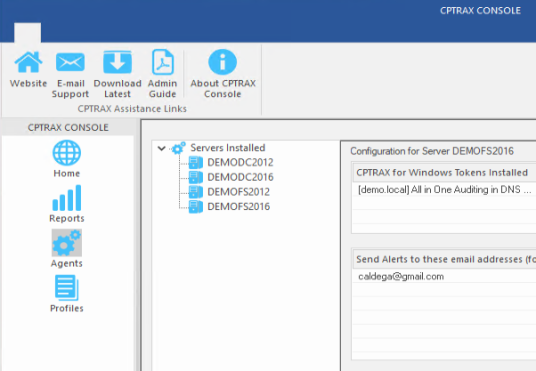Click the Profiles label in sidebar
536x371 pixels.
pyautogui.click(x=67, y=308)
